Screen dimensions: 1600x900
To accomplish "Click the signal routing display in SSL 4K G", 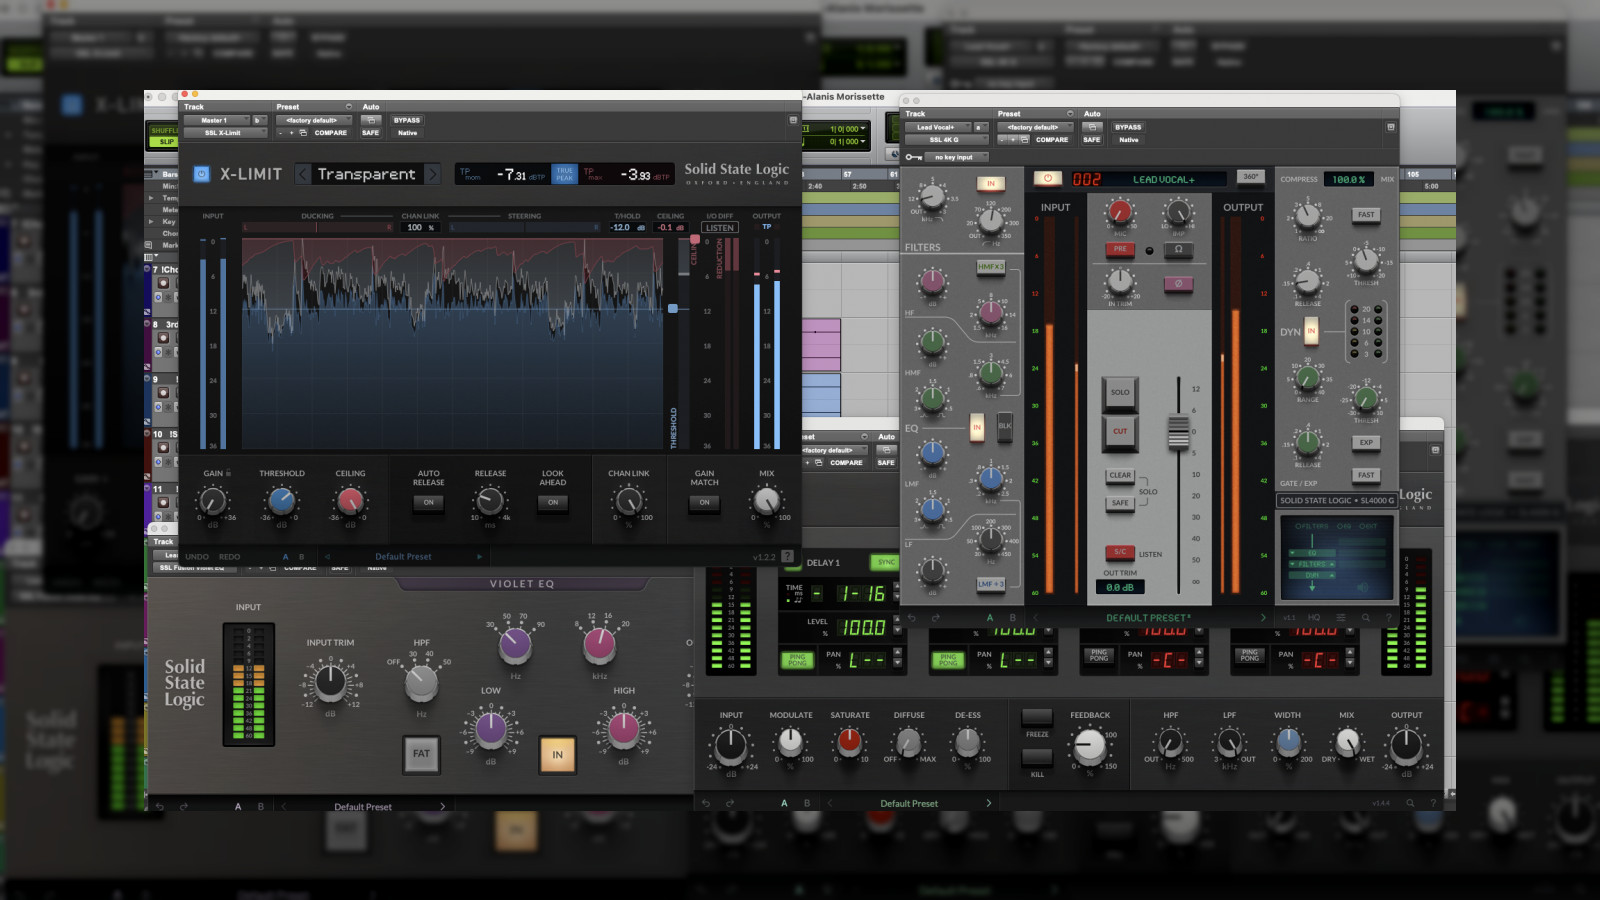I will click(1338, 556).
